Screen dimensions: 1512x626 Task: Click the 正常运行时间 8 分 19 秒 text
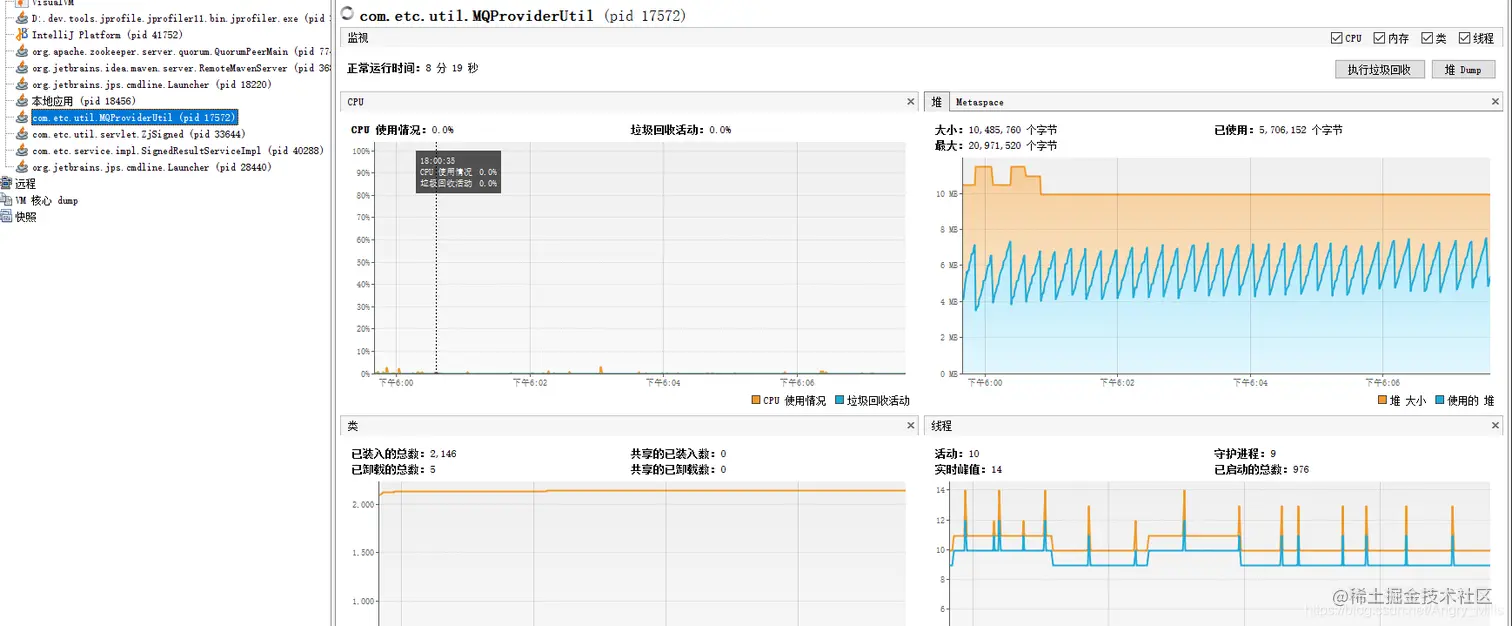point(412,68)
